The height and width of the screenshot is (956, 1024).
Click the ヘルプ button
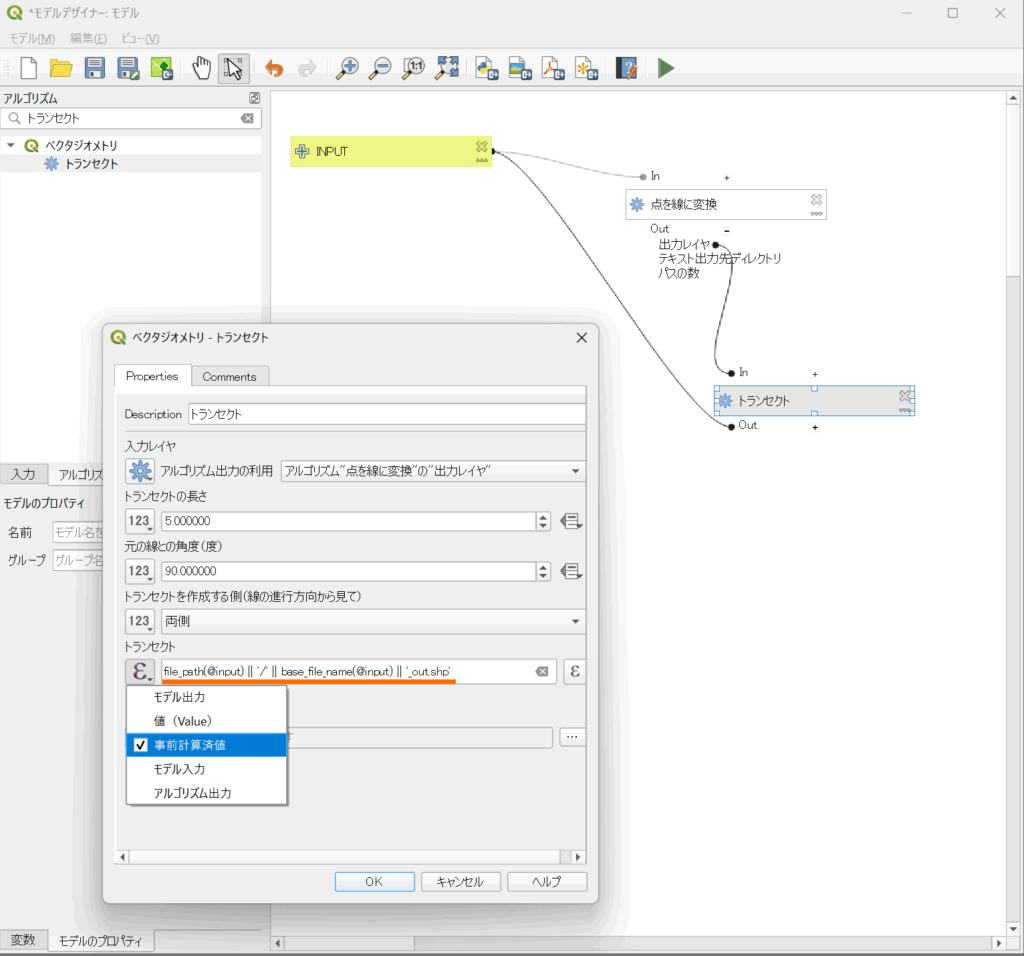tap(547, 882)
